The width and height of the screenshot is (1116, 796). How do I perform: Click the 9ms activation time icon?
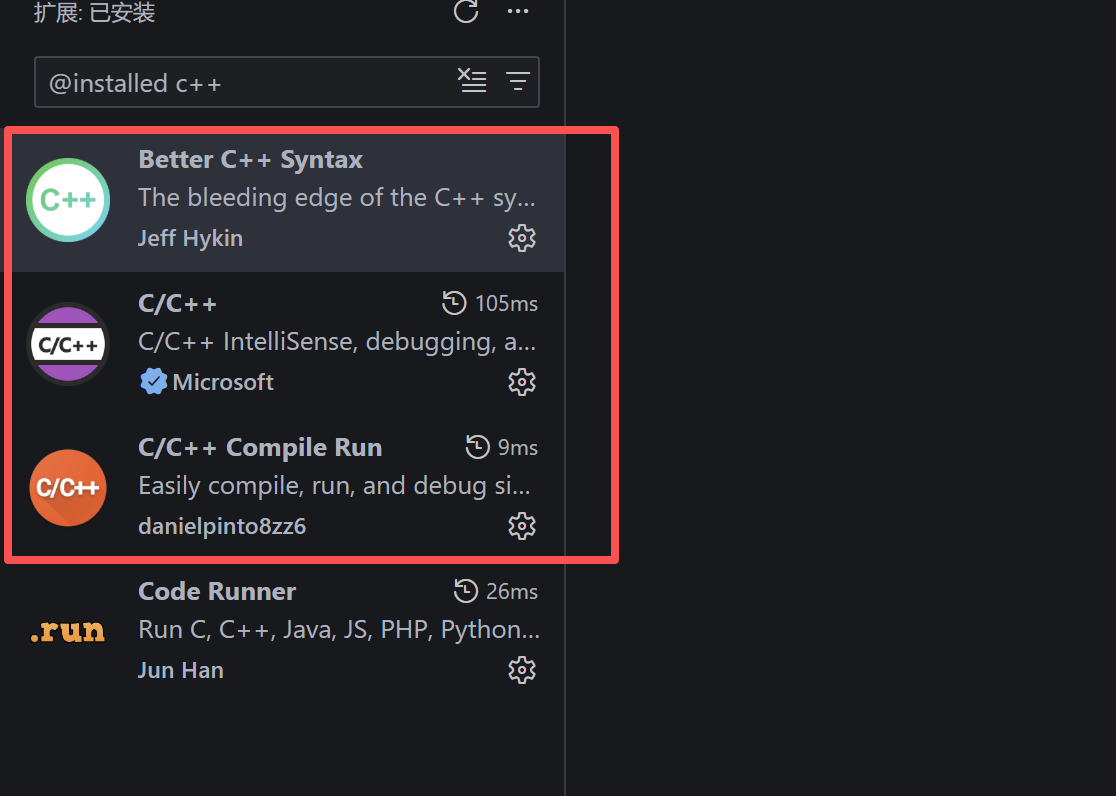coord(478,447)
